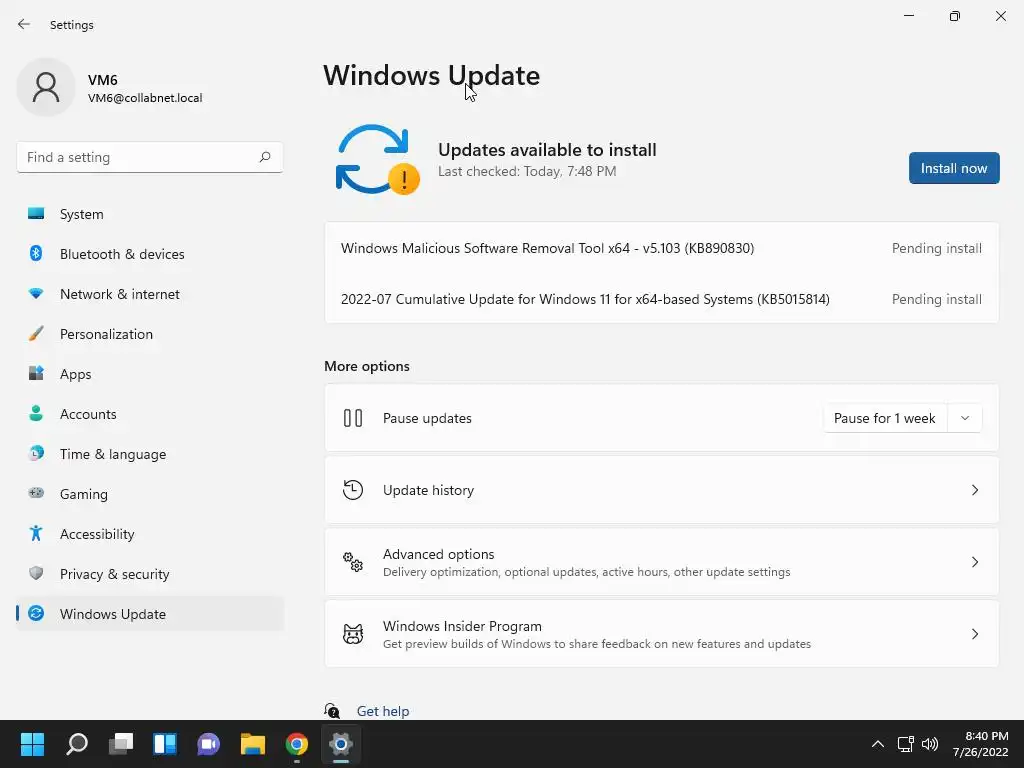Image resolution: width=1024 pixels, height=768 pixels.
Task: Open Time & language settings
Action: tap(150, 454)
